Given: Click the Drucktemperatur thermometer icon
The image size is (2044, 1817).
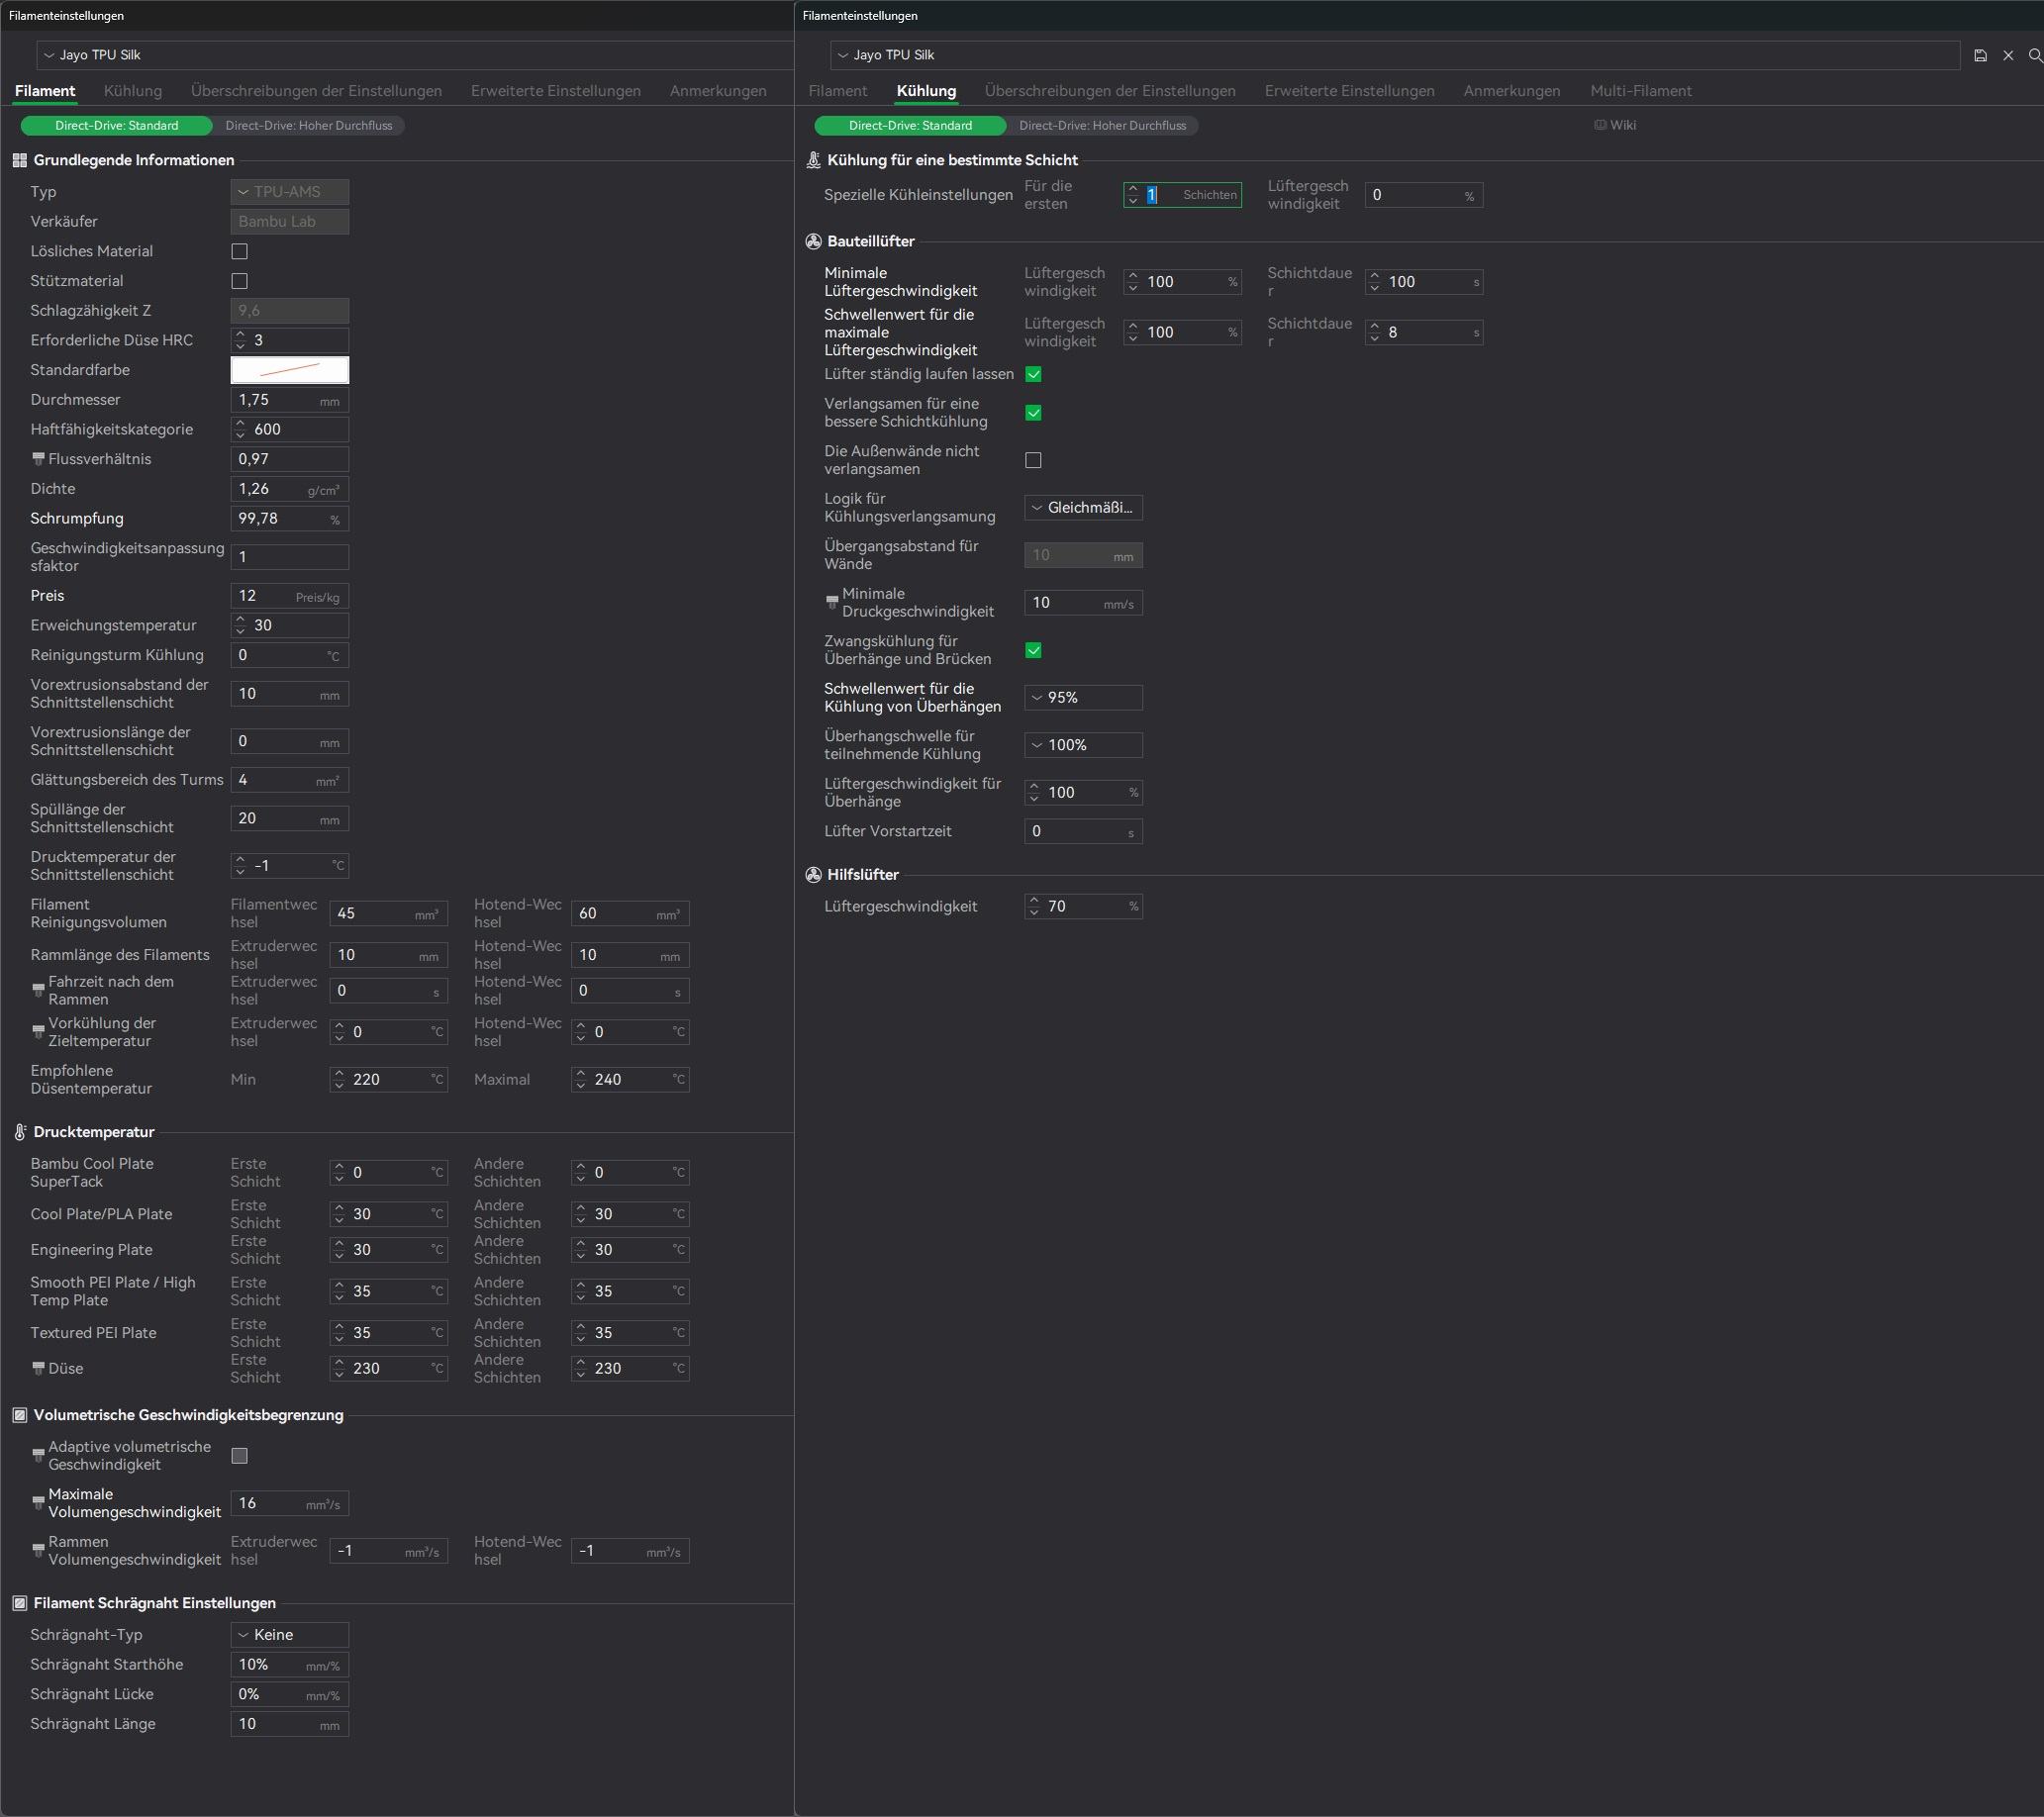Looking at the screenshot, I should [19, 1132].
